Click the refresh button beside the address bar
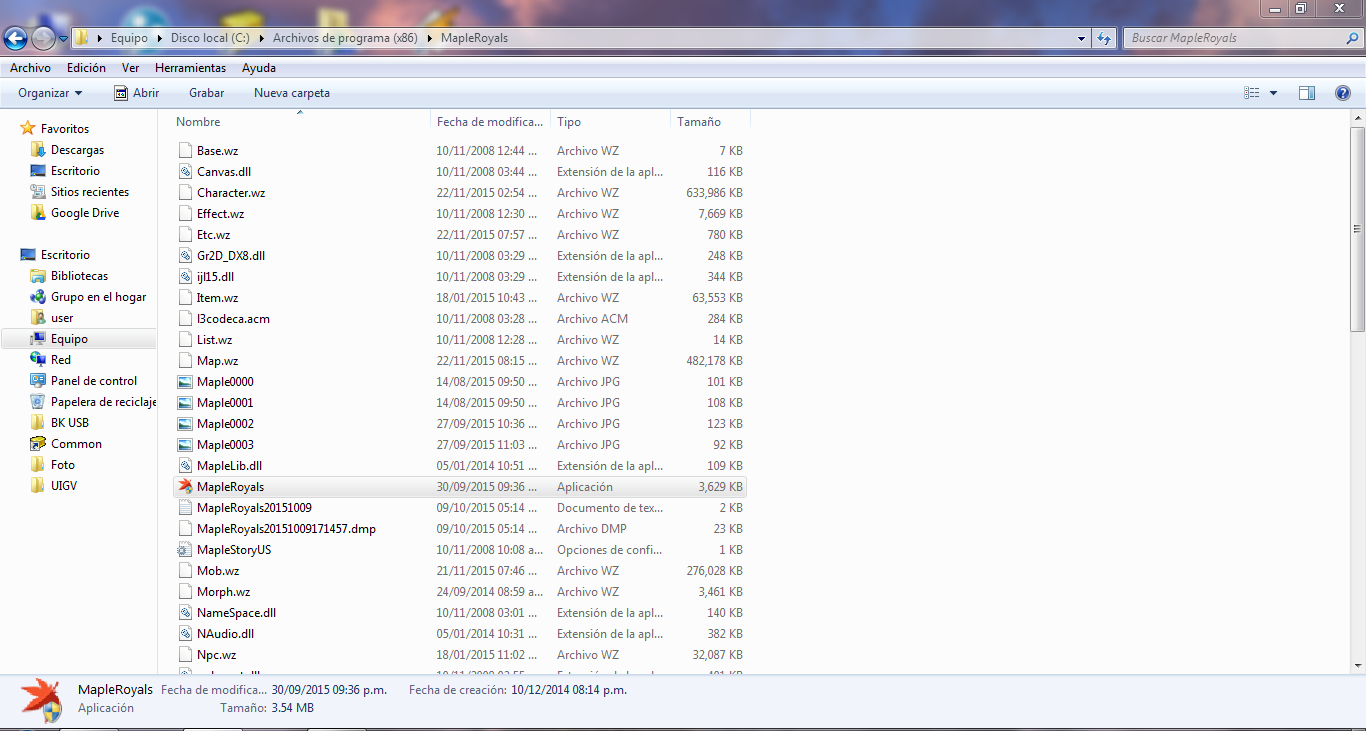Image resolution: width=1366 pixels, height=731 pixels. [x=1104, y=38]
